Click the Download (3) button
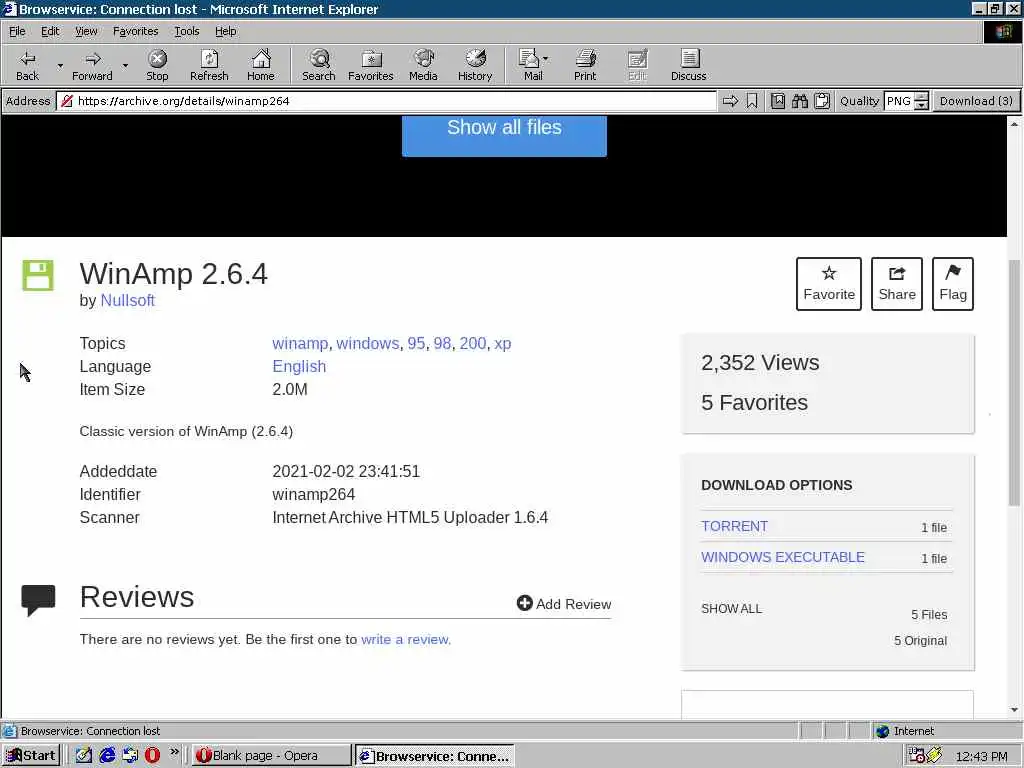Image resolution: width=1024 pixels, height=768 pixels. [976, 101]
